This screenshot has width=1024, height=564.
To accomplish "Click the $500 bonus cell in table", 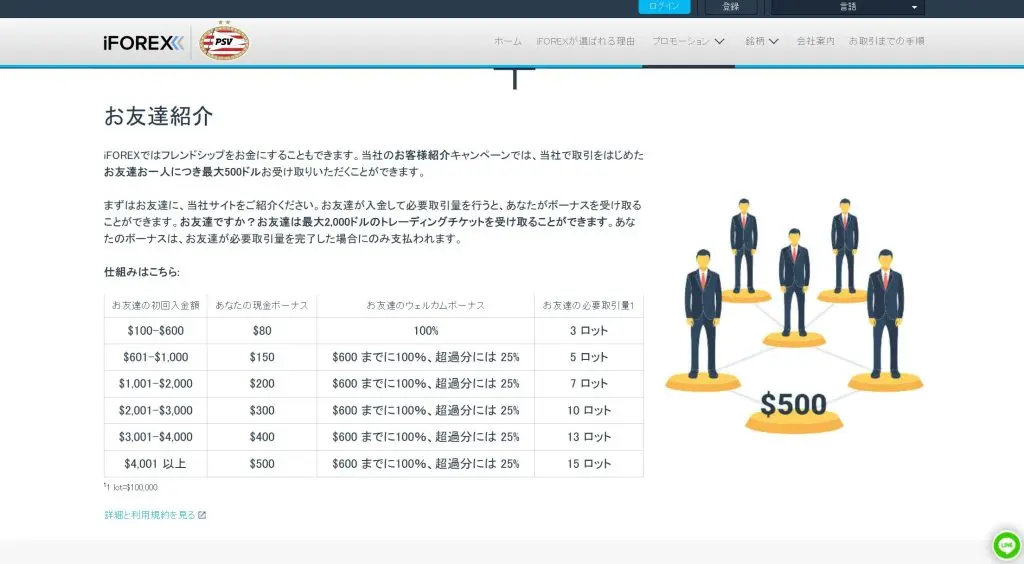I will (x=261, y=463).
